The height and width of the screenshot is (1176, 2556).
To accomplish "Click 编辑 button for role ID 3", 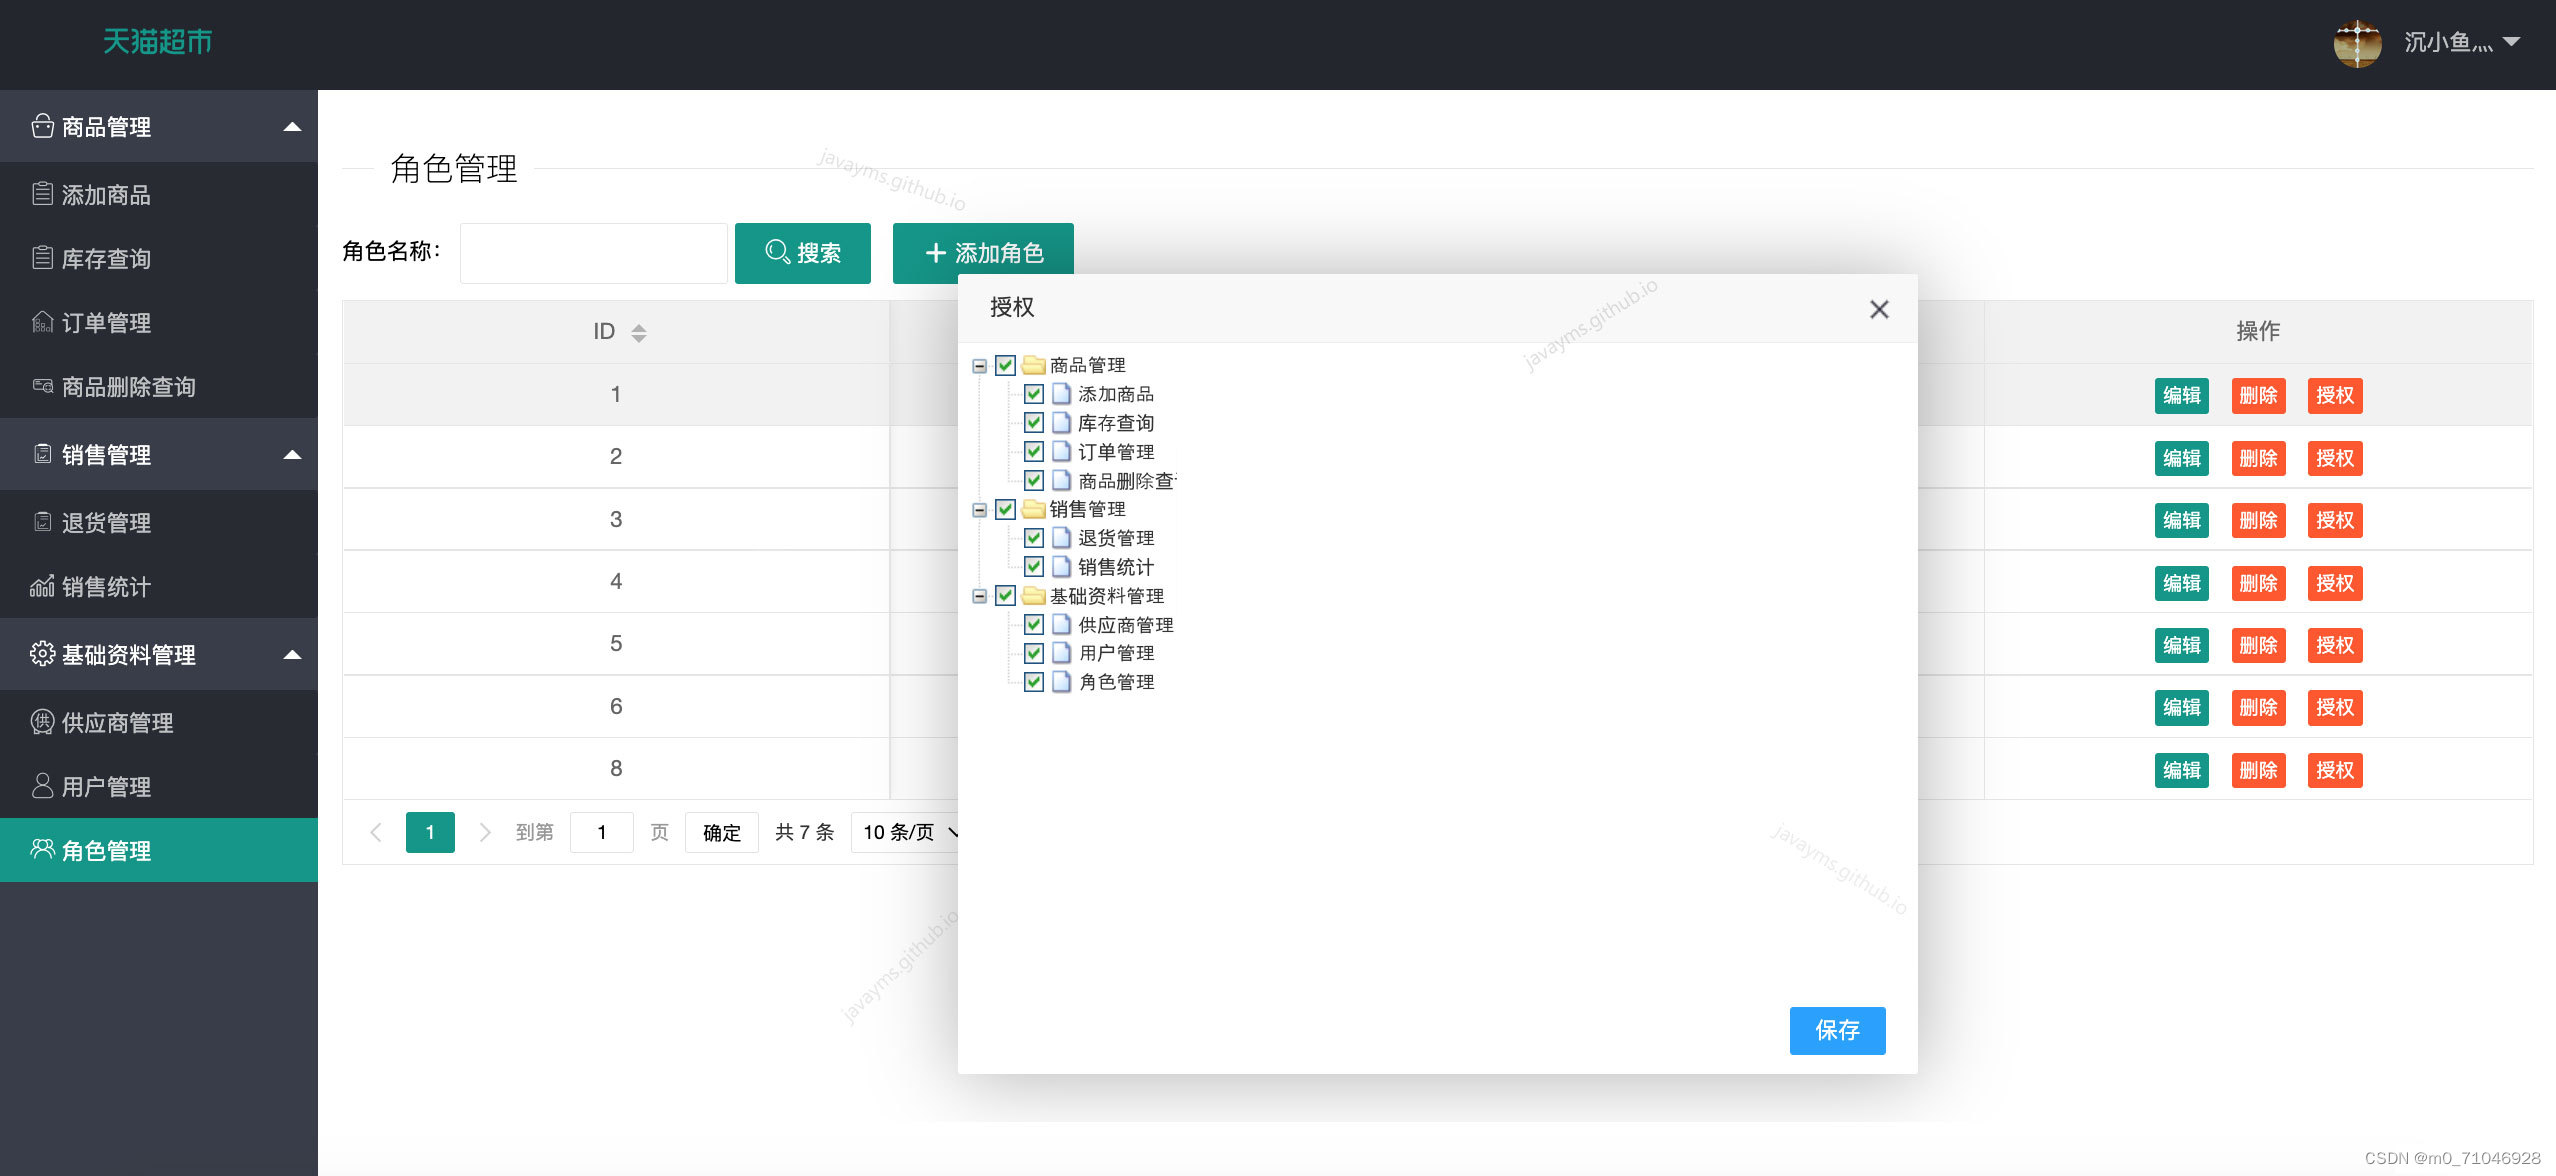I will (2181, 521).
